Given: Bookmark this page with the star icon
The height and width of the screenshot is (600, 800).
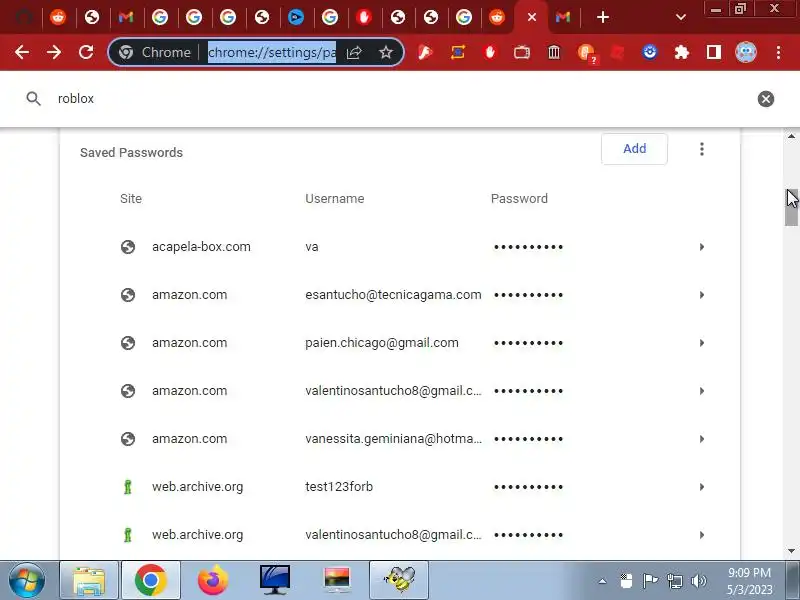Looking at the screenshot, I should [x=386, y=52].
